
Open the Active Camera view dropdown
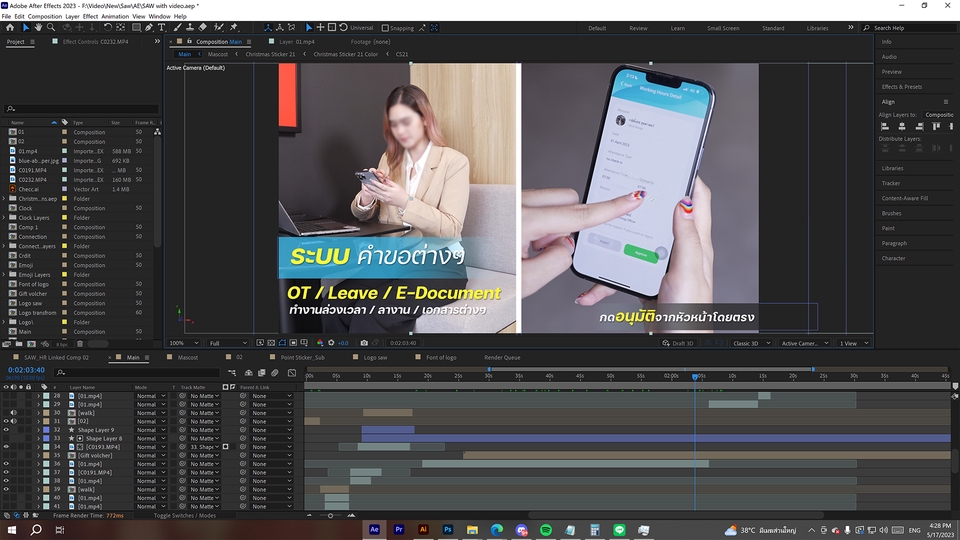pos(803,343)
